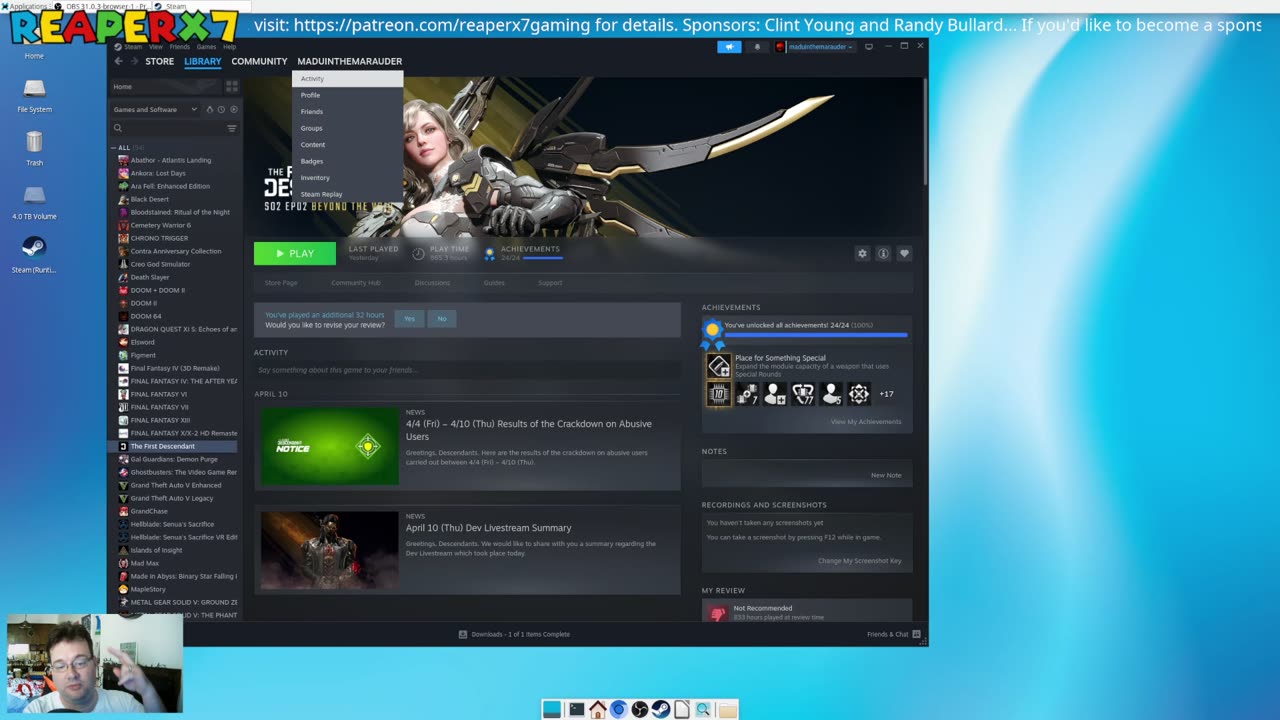Collapse the ALL games category

[113, 147]
